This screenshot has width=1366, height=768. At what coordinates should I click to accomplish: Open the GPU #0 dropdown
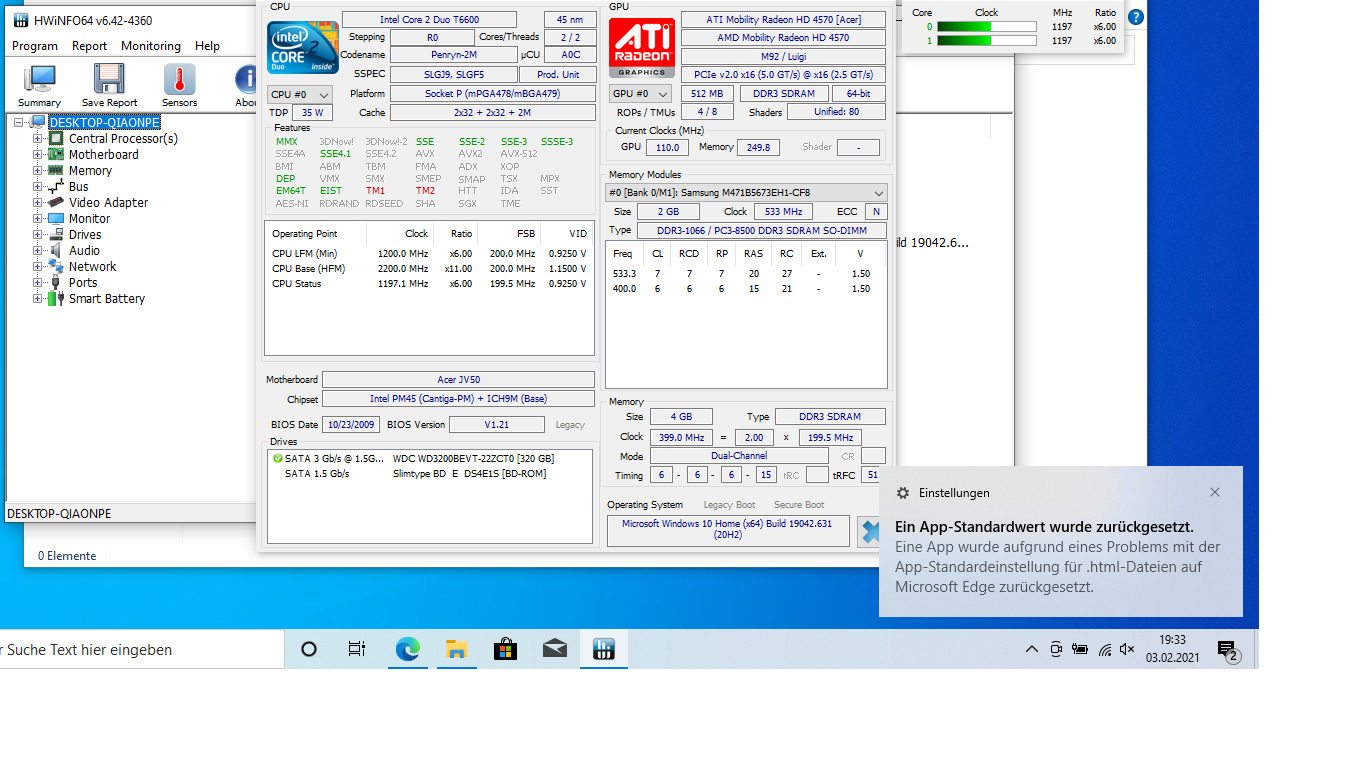click(640, 94)
